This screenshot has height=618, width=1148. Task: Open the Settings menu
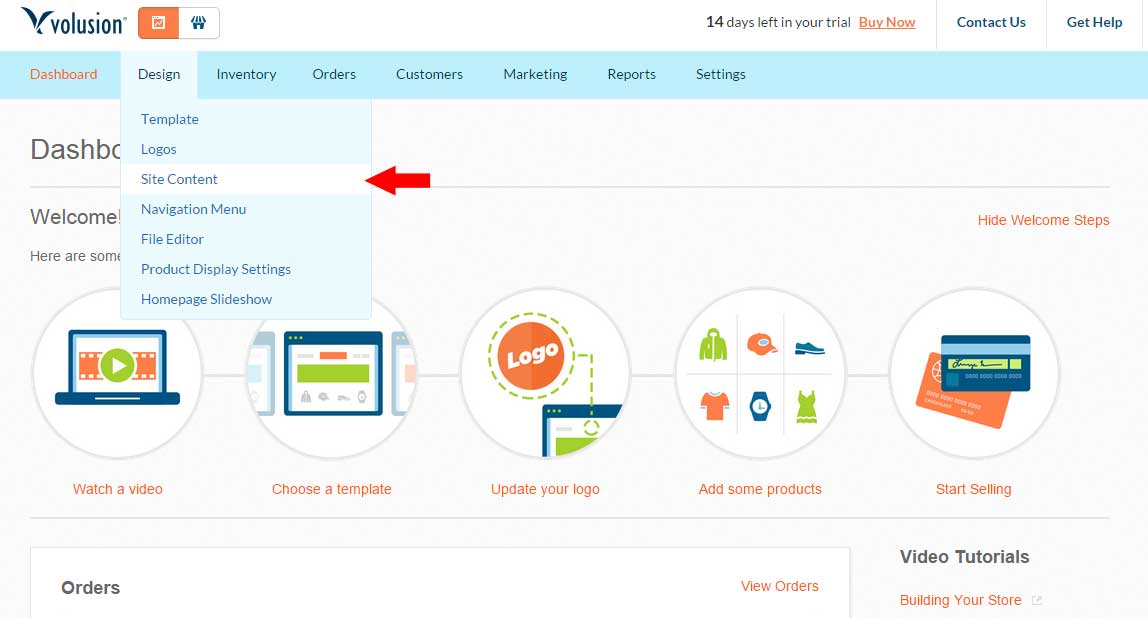coord(720,74)
